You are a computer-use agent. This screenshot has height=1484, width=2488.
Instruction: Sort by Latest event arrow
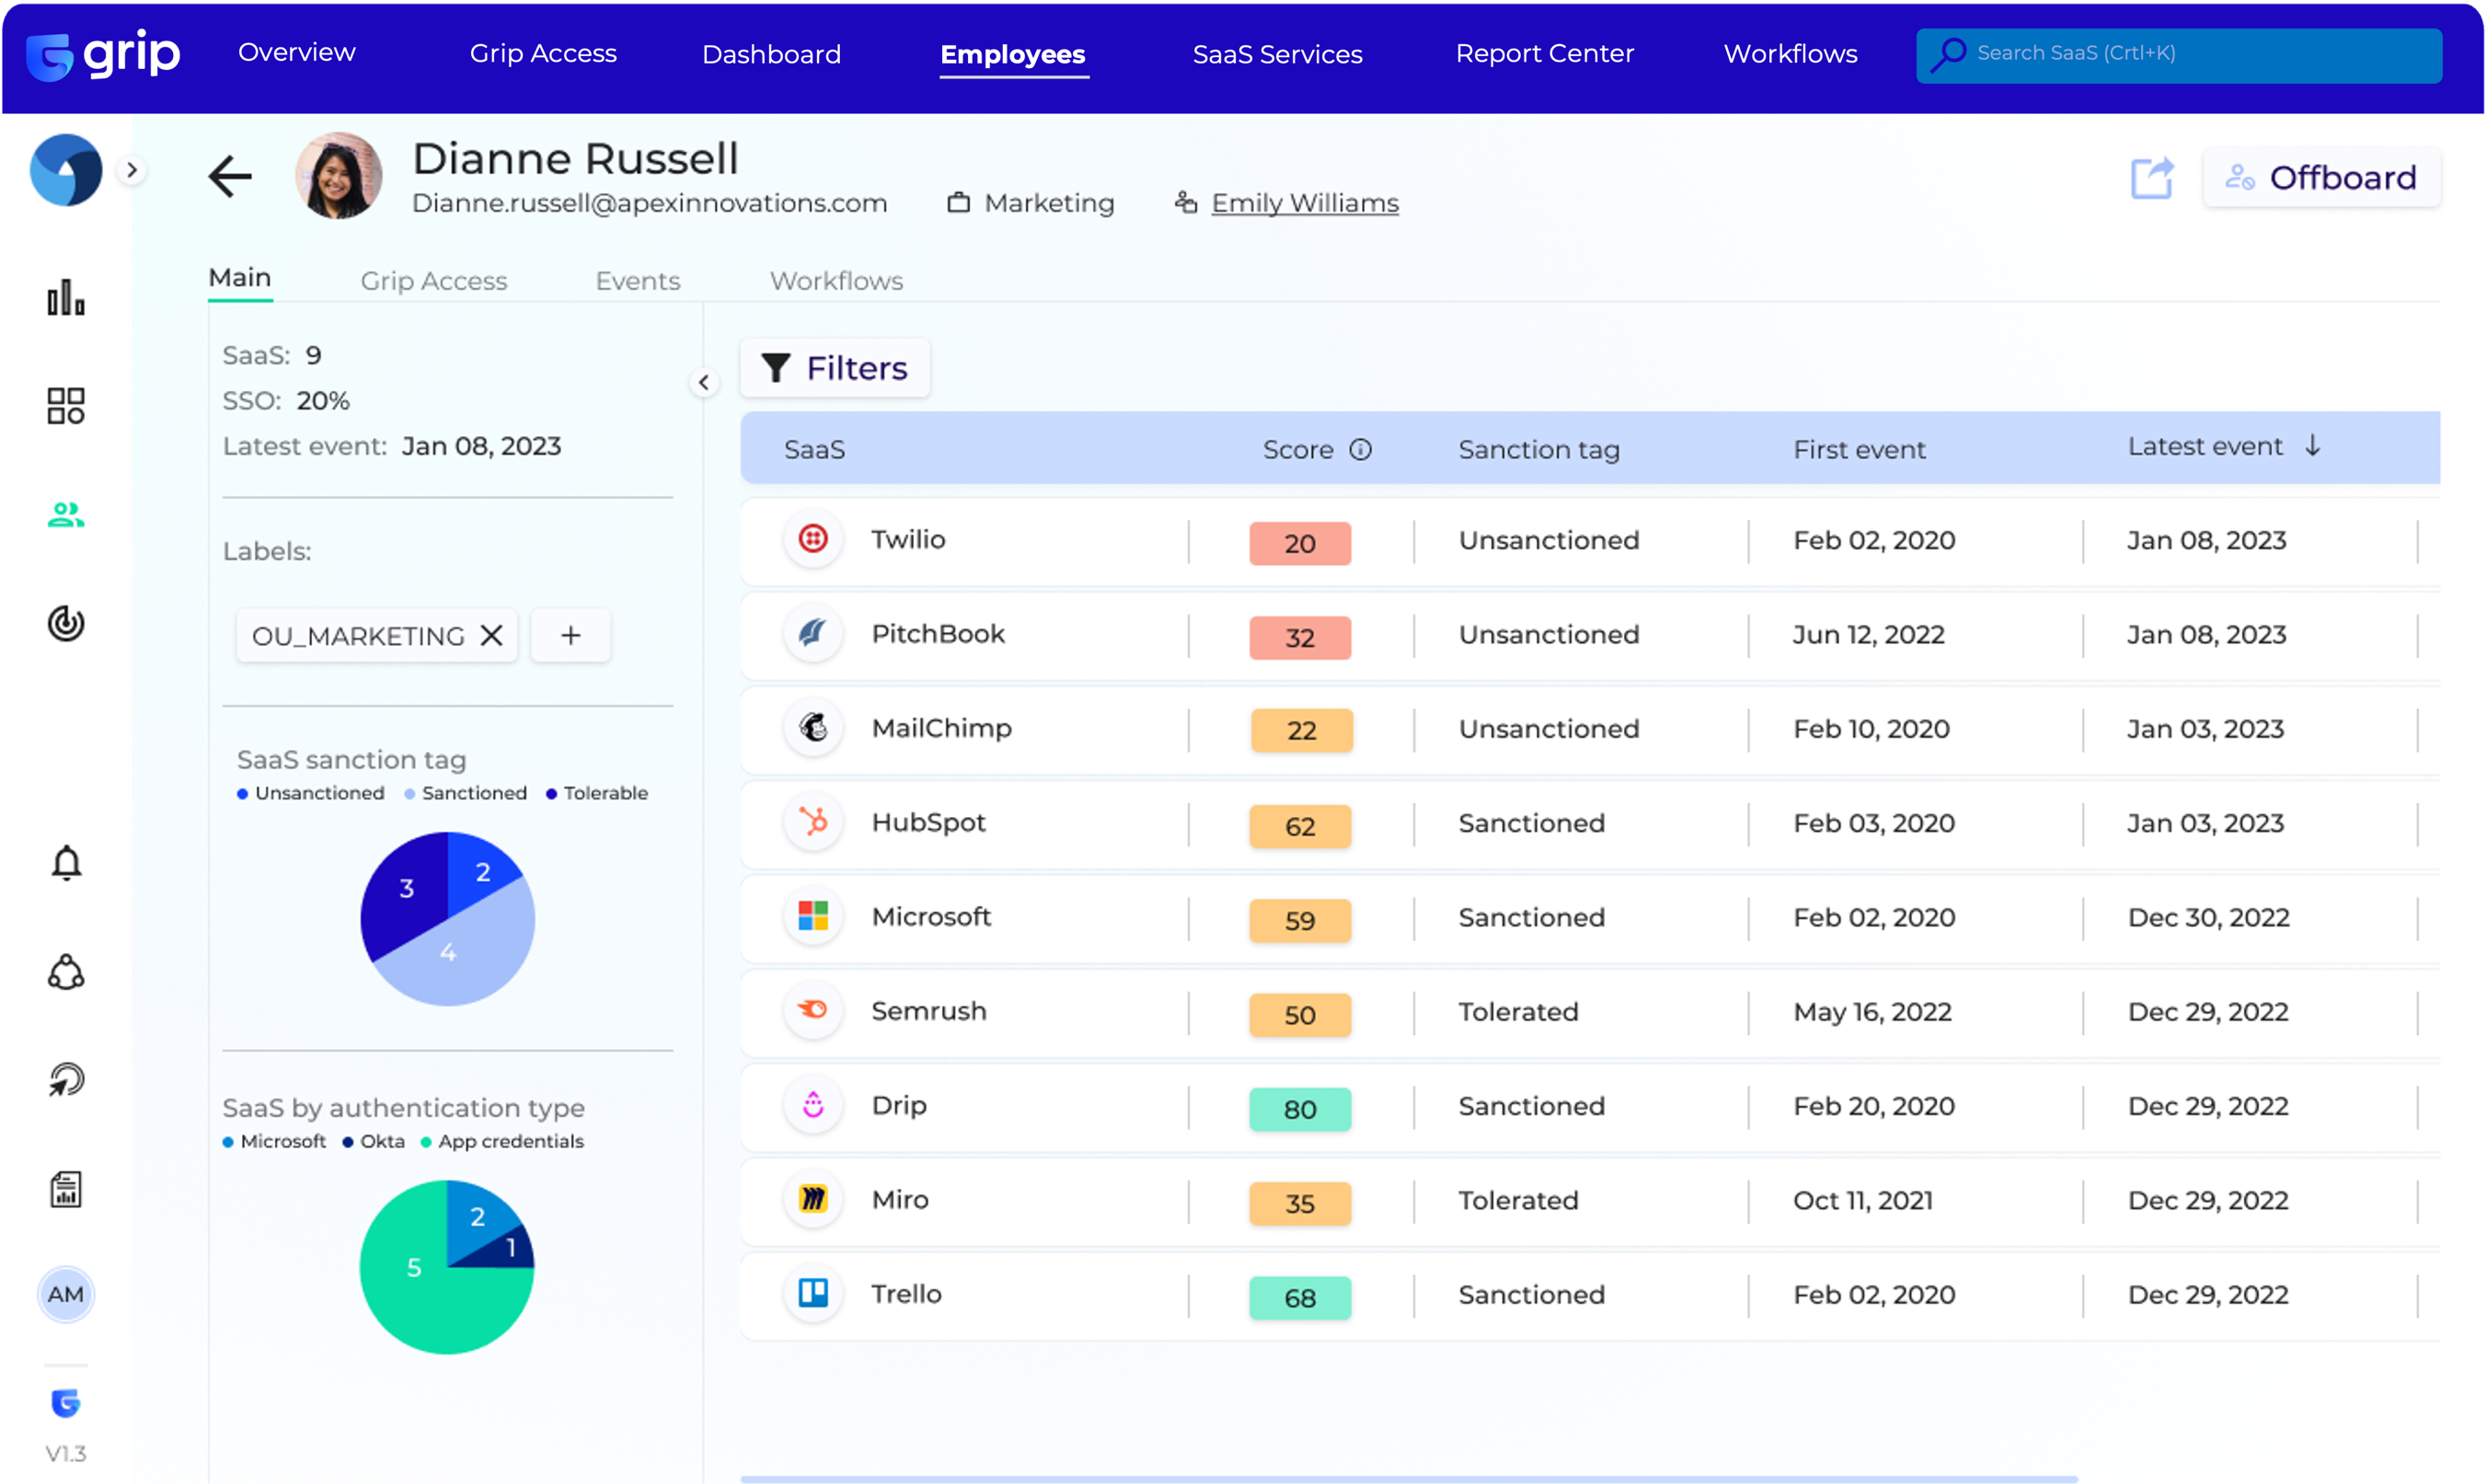click(x=2313, y=445)
